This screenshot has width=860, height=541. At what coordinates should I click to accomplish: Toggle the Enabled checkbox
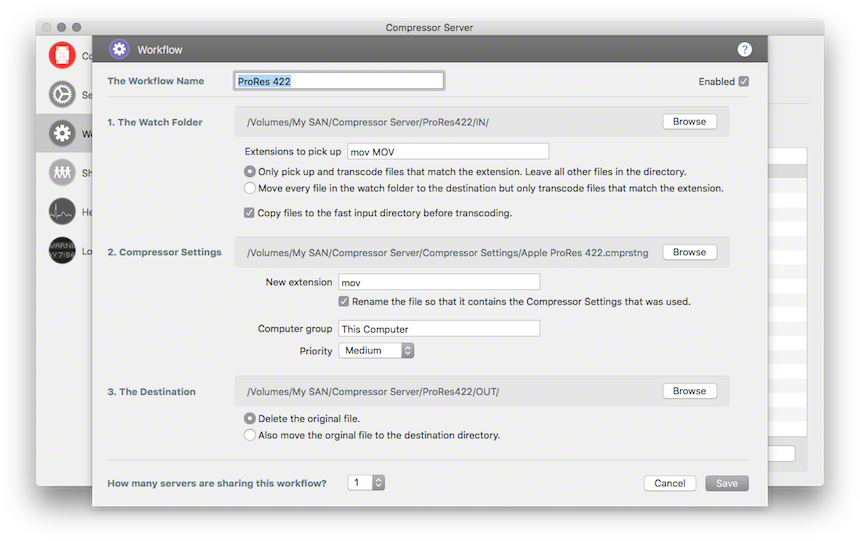743,81
